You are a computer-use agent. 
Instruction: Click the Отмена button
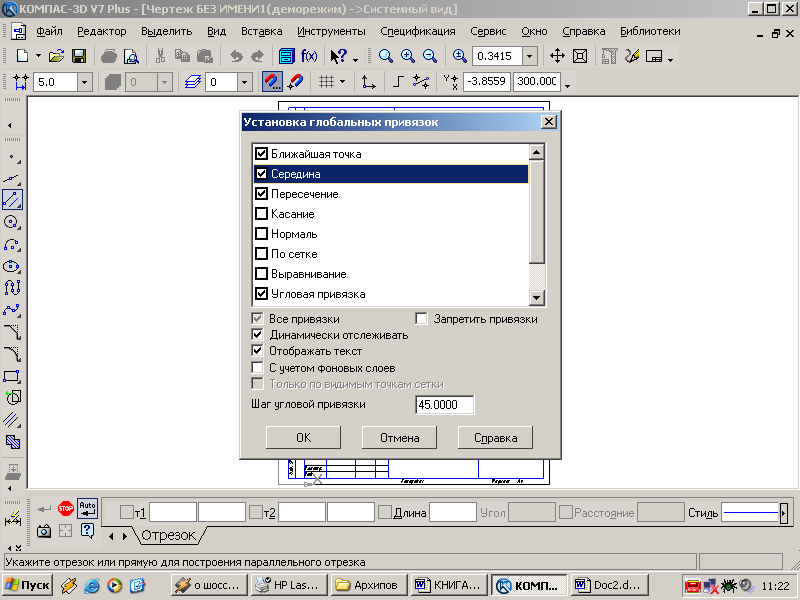point(399,438)
